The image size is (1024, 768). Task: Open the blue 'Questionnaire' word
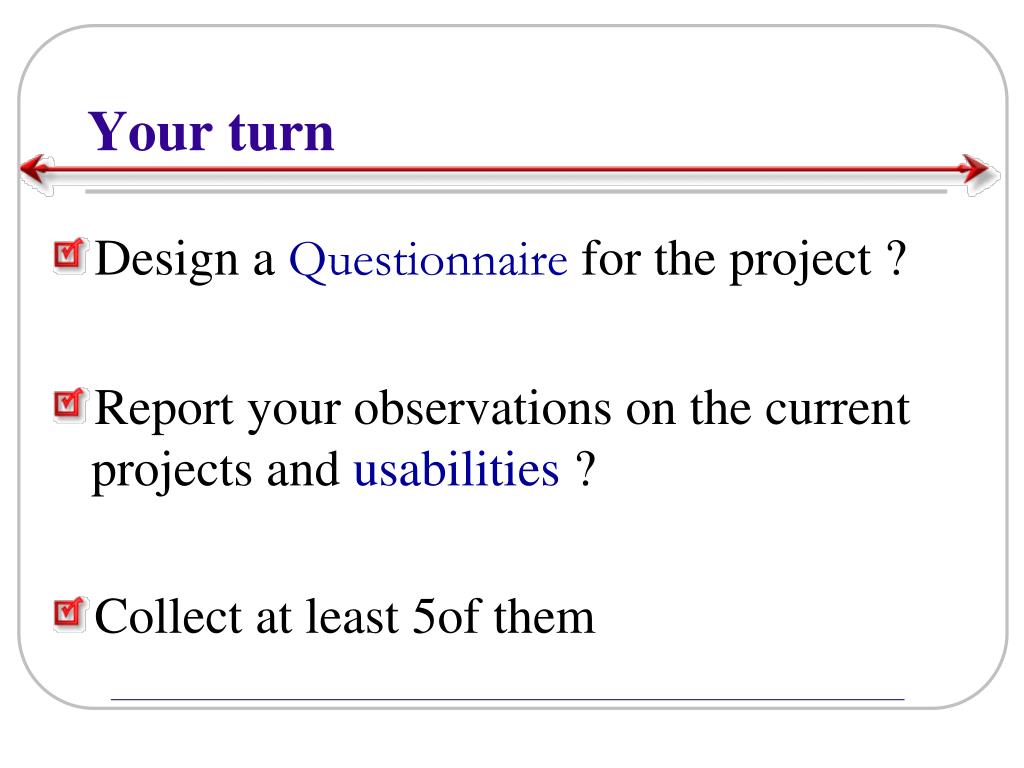tap(428, 261)
